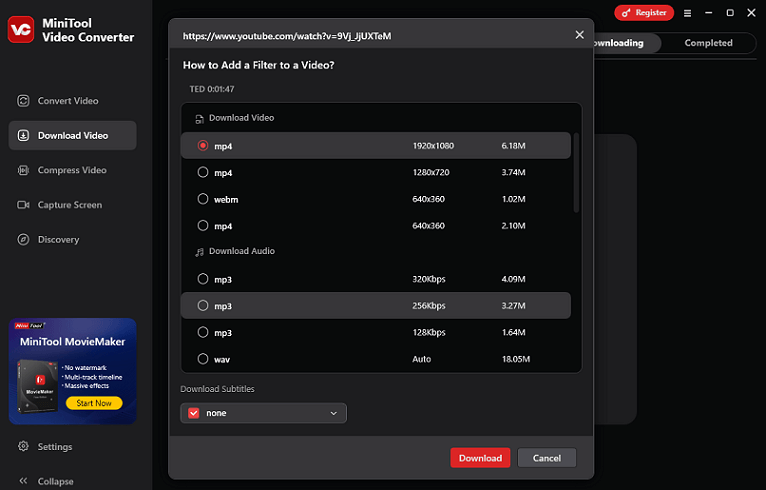Click the Collapse double-chevron icon

coord(23,481)
